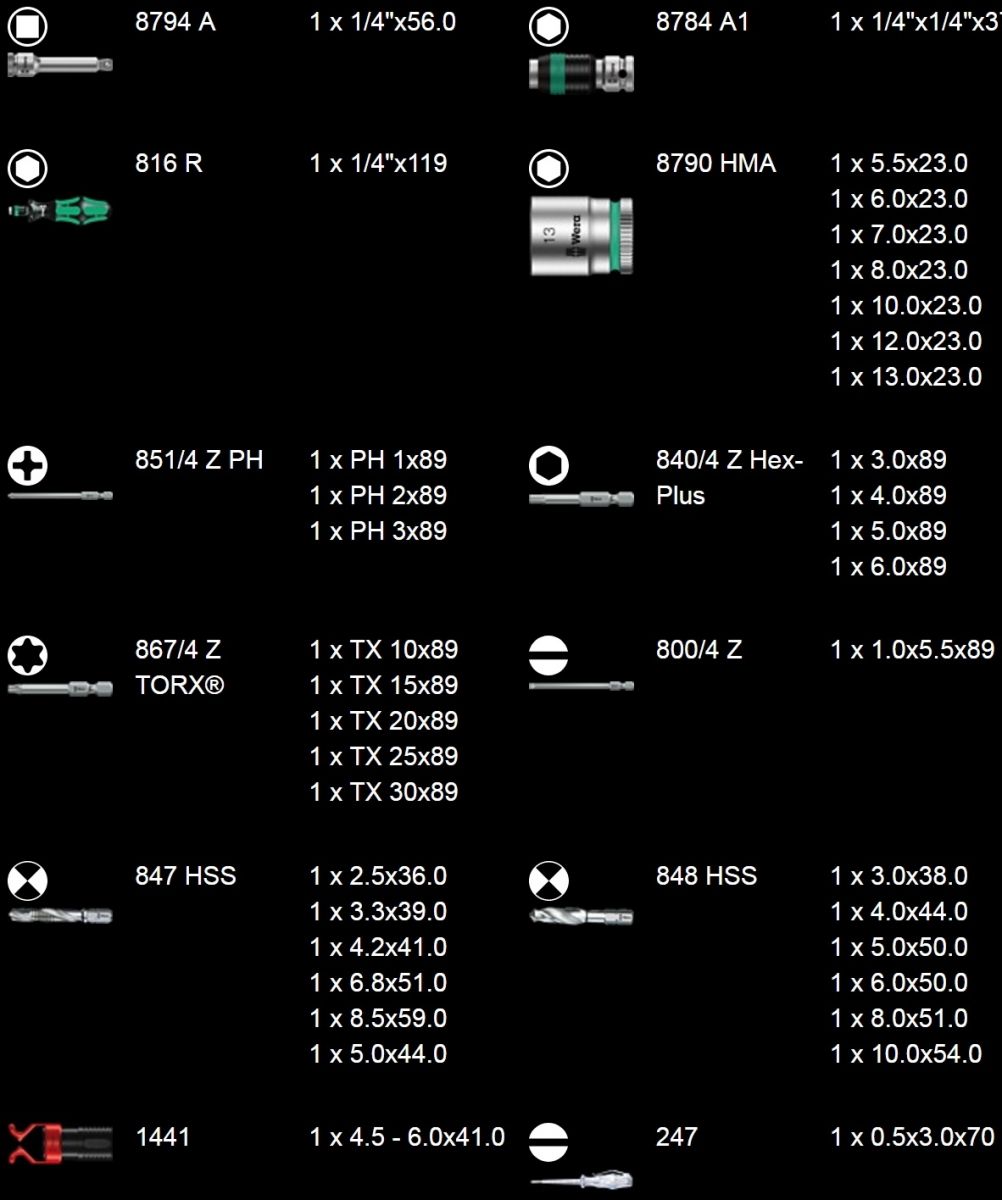Click the drill-point icon beside 847 HSS
The image size is (1002, 1200).
click(x=28, y=881)
